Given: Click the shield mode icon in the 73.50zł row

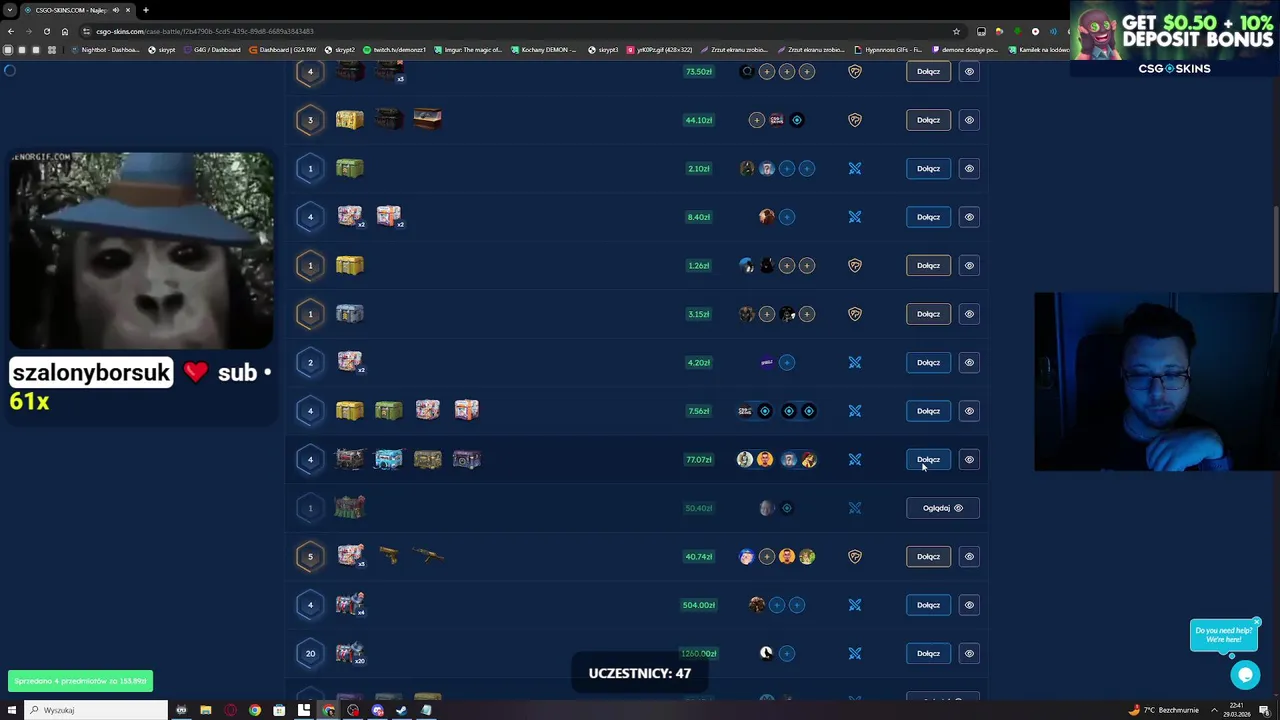Looking at the screenshot, I should (x=855, y=71).
